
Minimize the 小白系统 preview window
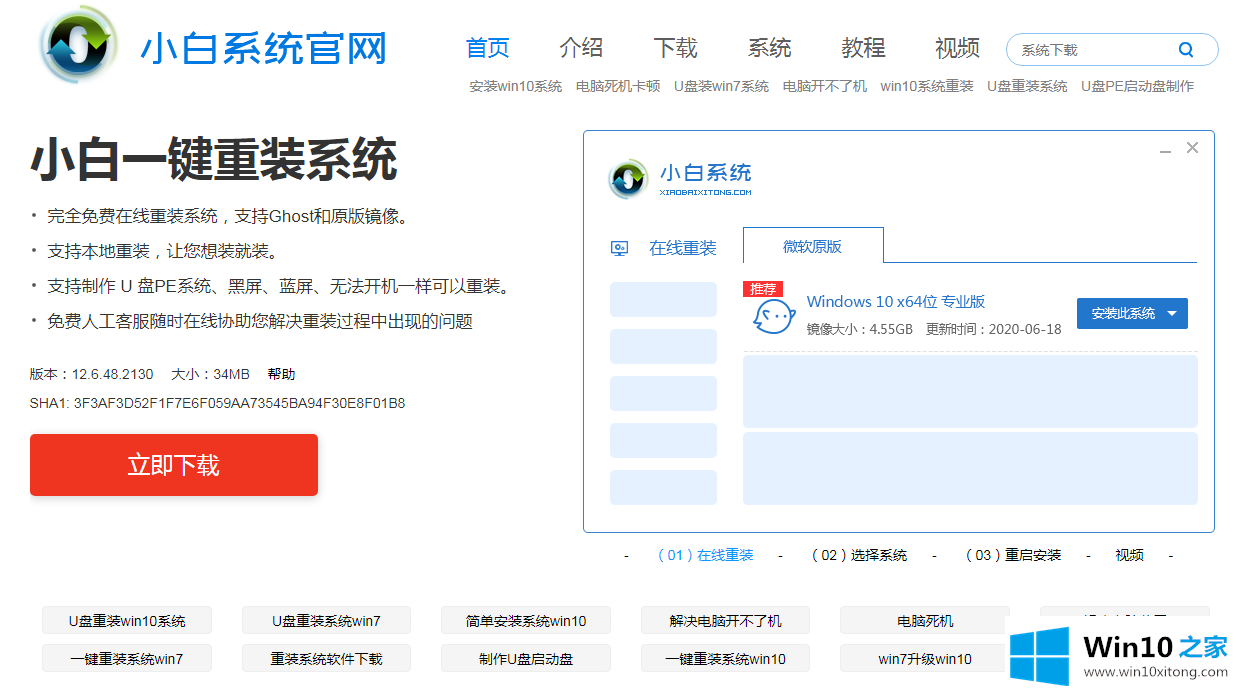click(1165, 150)
